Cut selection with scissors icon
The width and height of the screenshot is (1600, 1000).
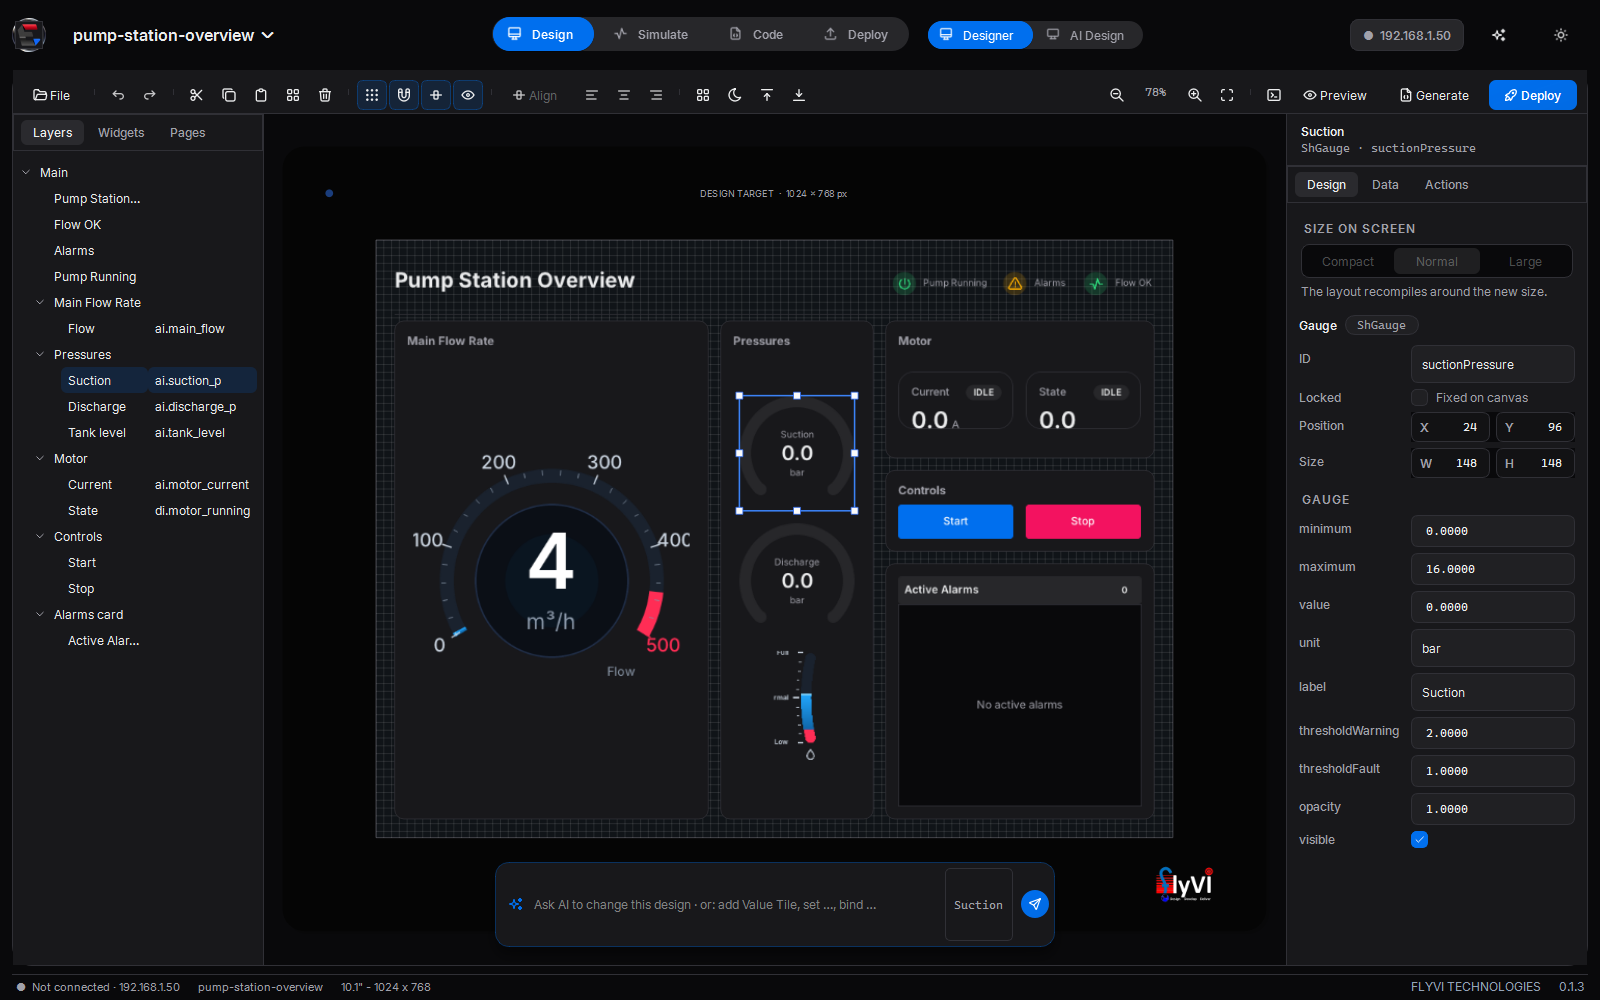196,95
